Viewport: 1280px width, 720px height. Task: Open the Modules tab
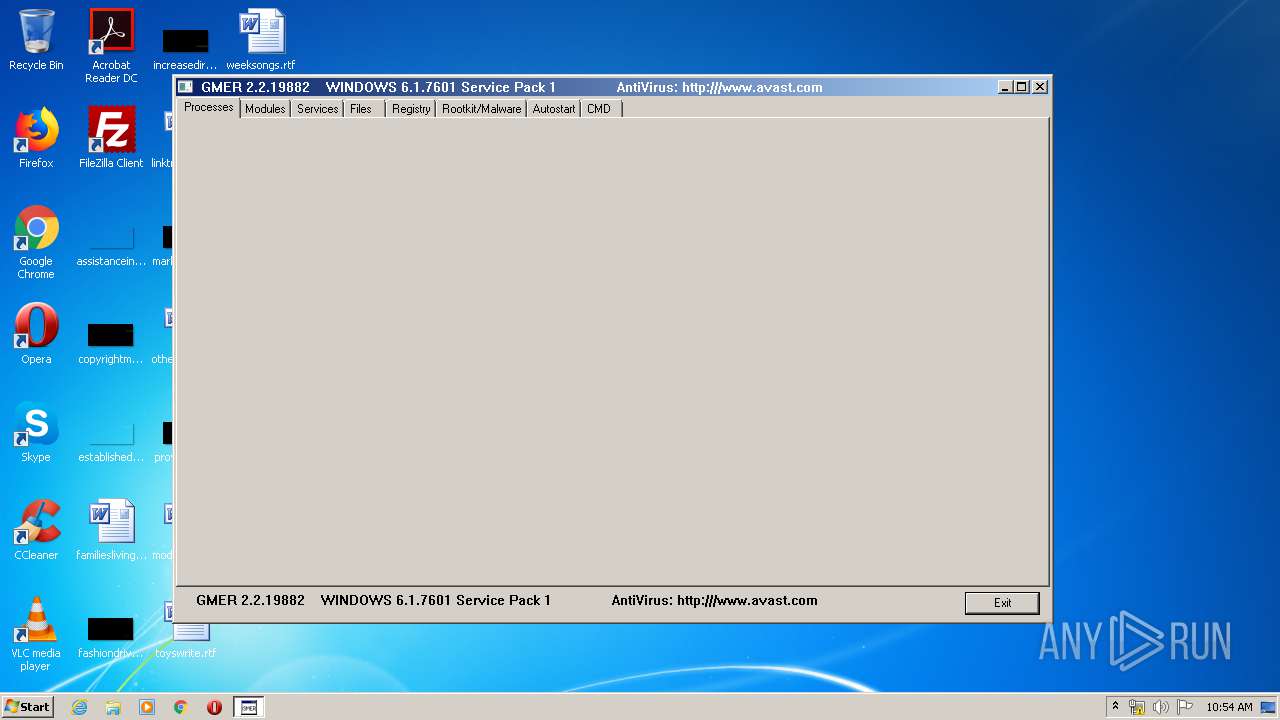[x=265, y=109]
